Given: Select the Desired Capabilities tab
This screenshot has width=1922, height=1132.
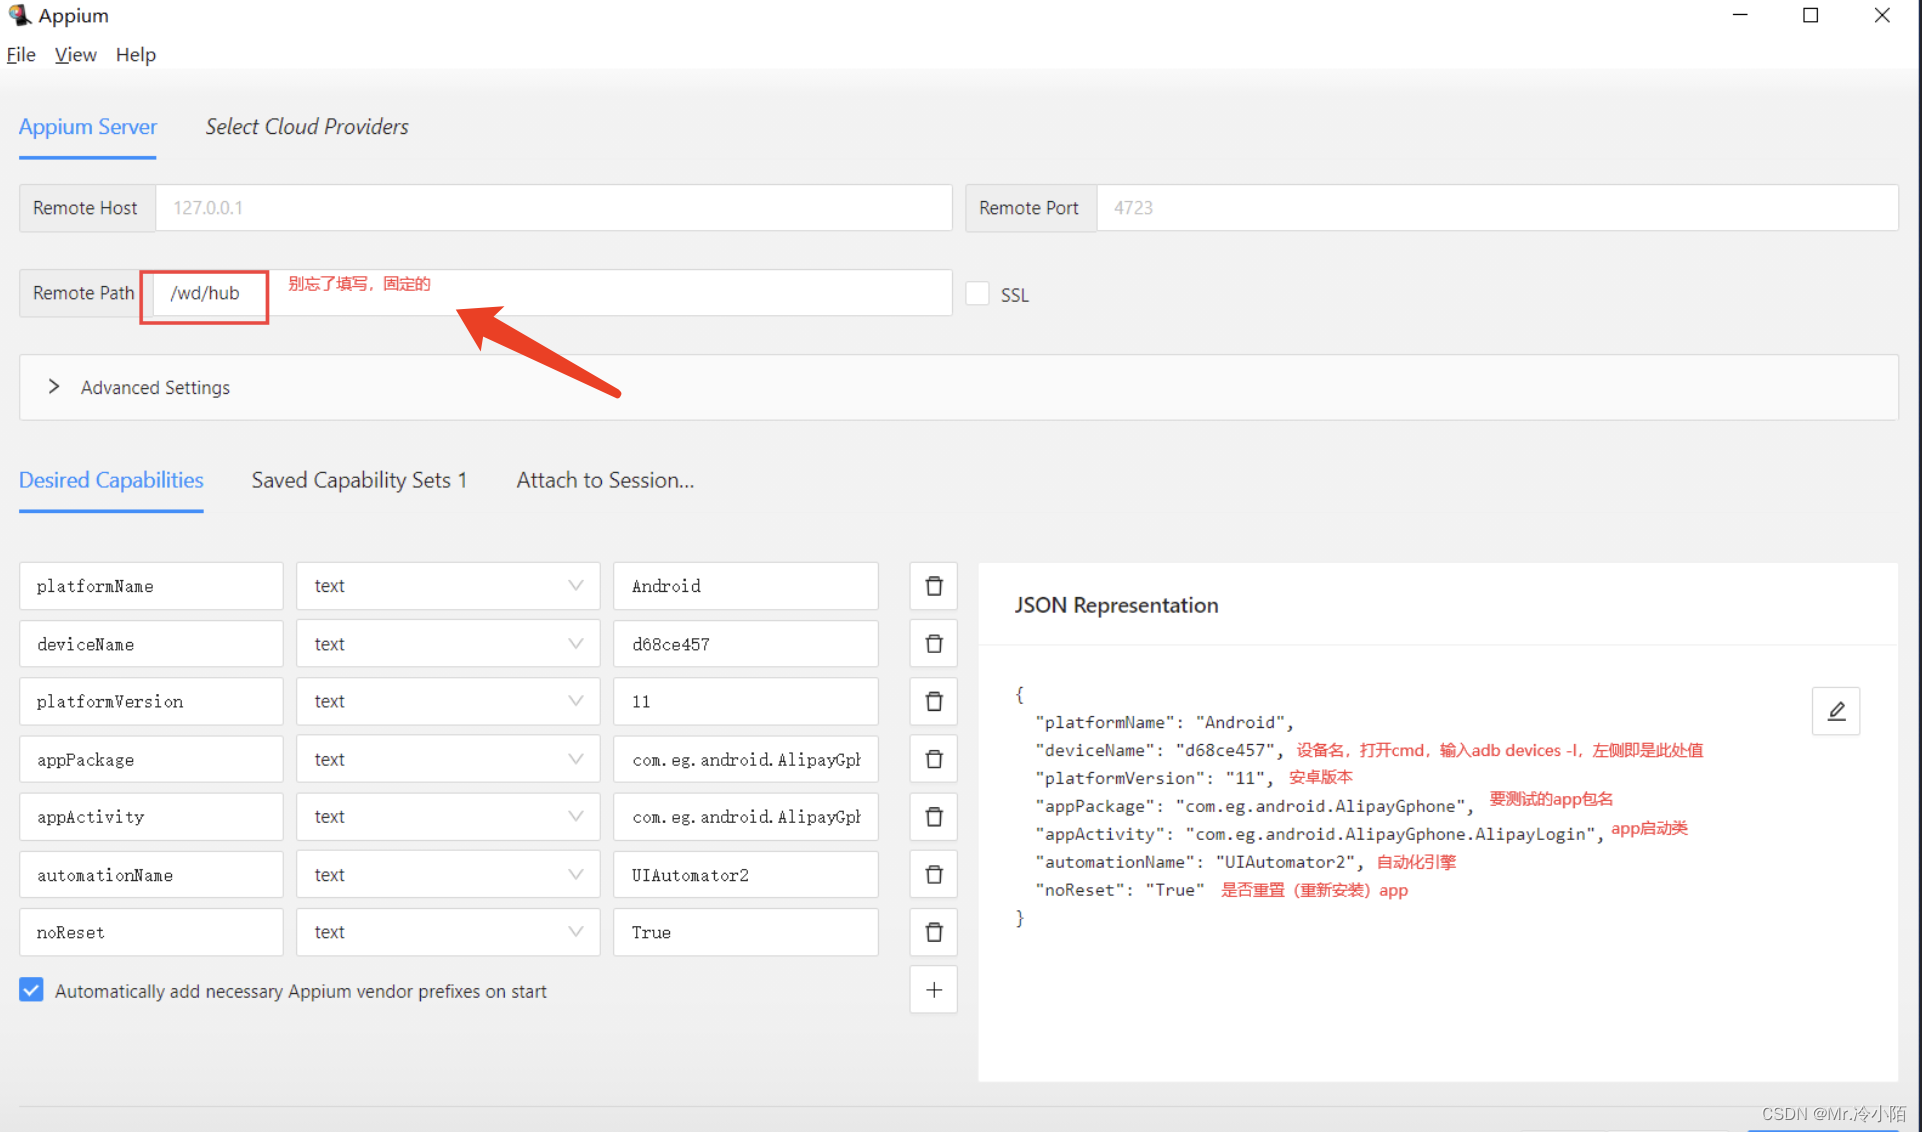Looking at the screenshot, I should pyautogui.click(x=112, y=480).
